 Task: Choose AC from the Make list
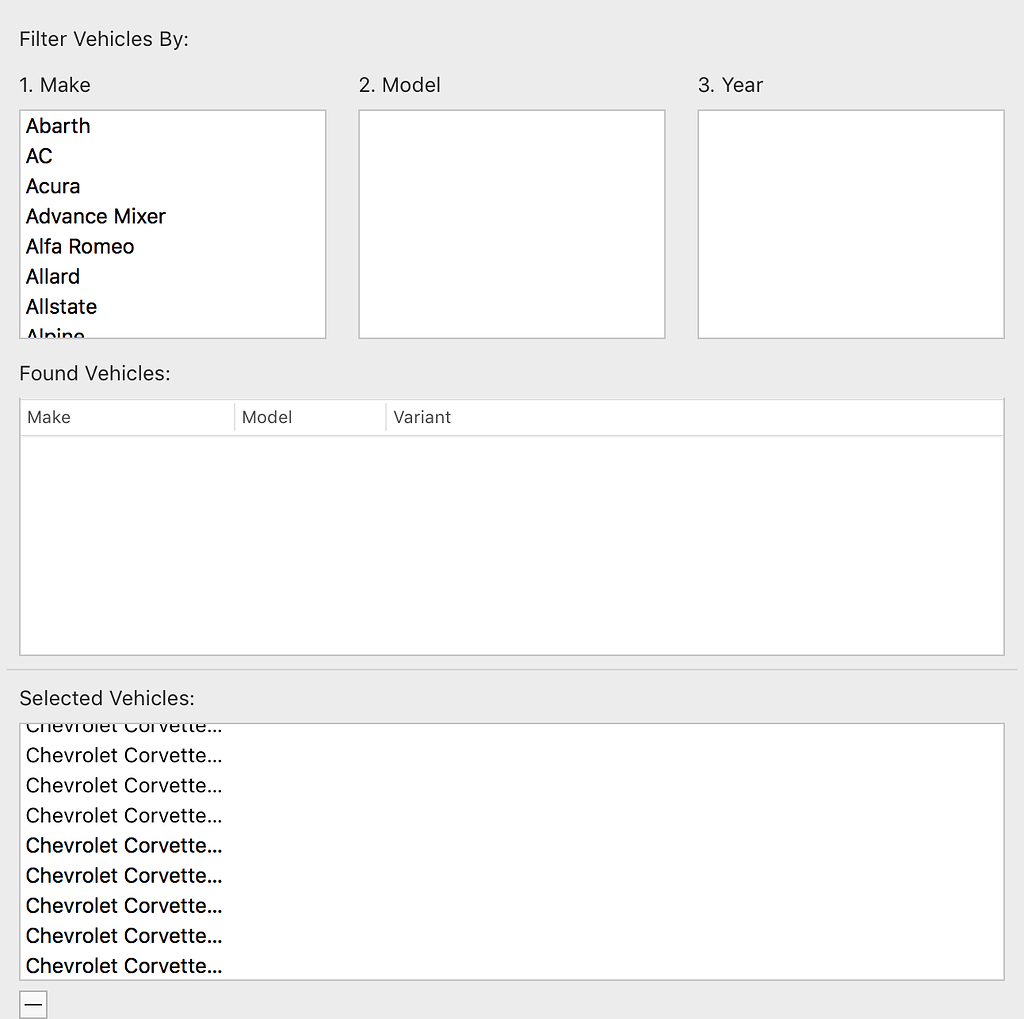[x=172, y=156]
